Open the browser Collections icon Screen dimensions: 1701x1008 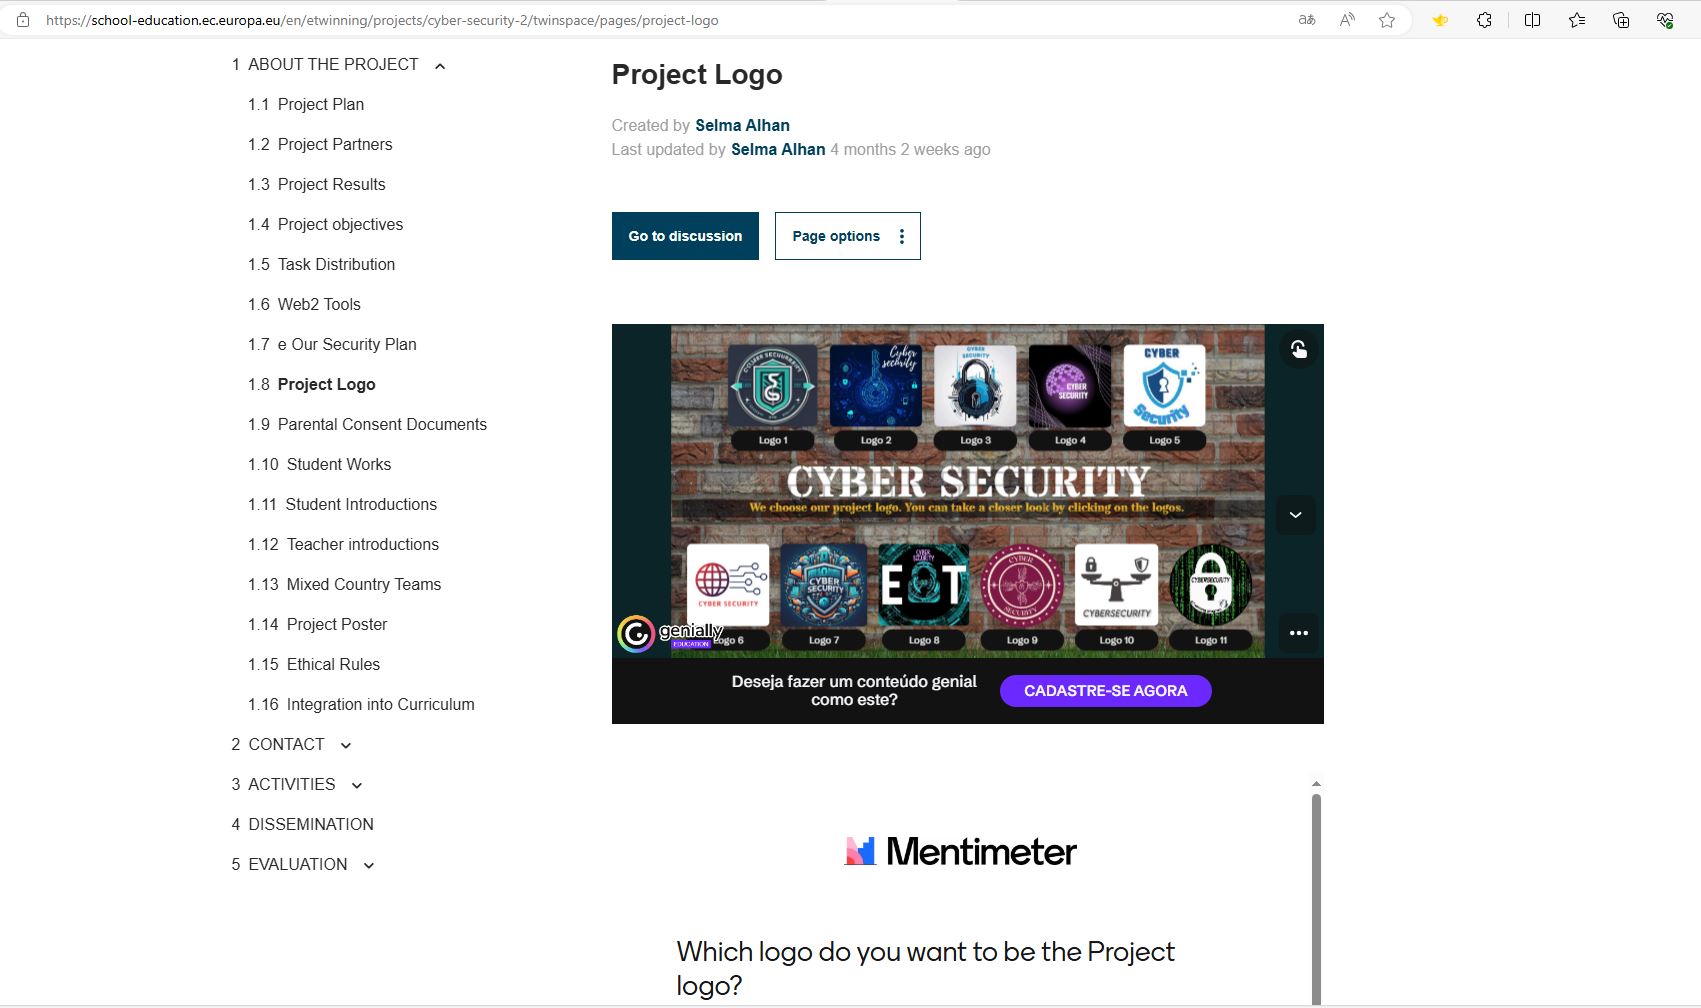[x=1621, y=20]
